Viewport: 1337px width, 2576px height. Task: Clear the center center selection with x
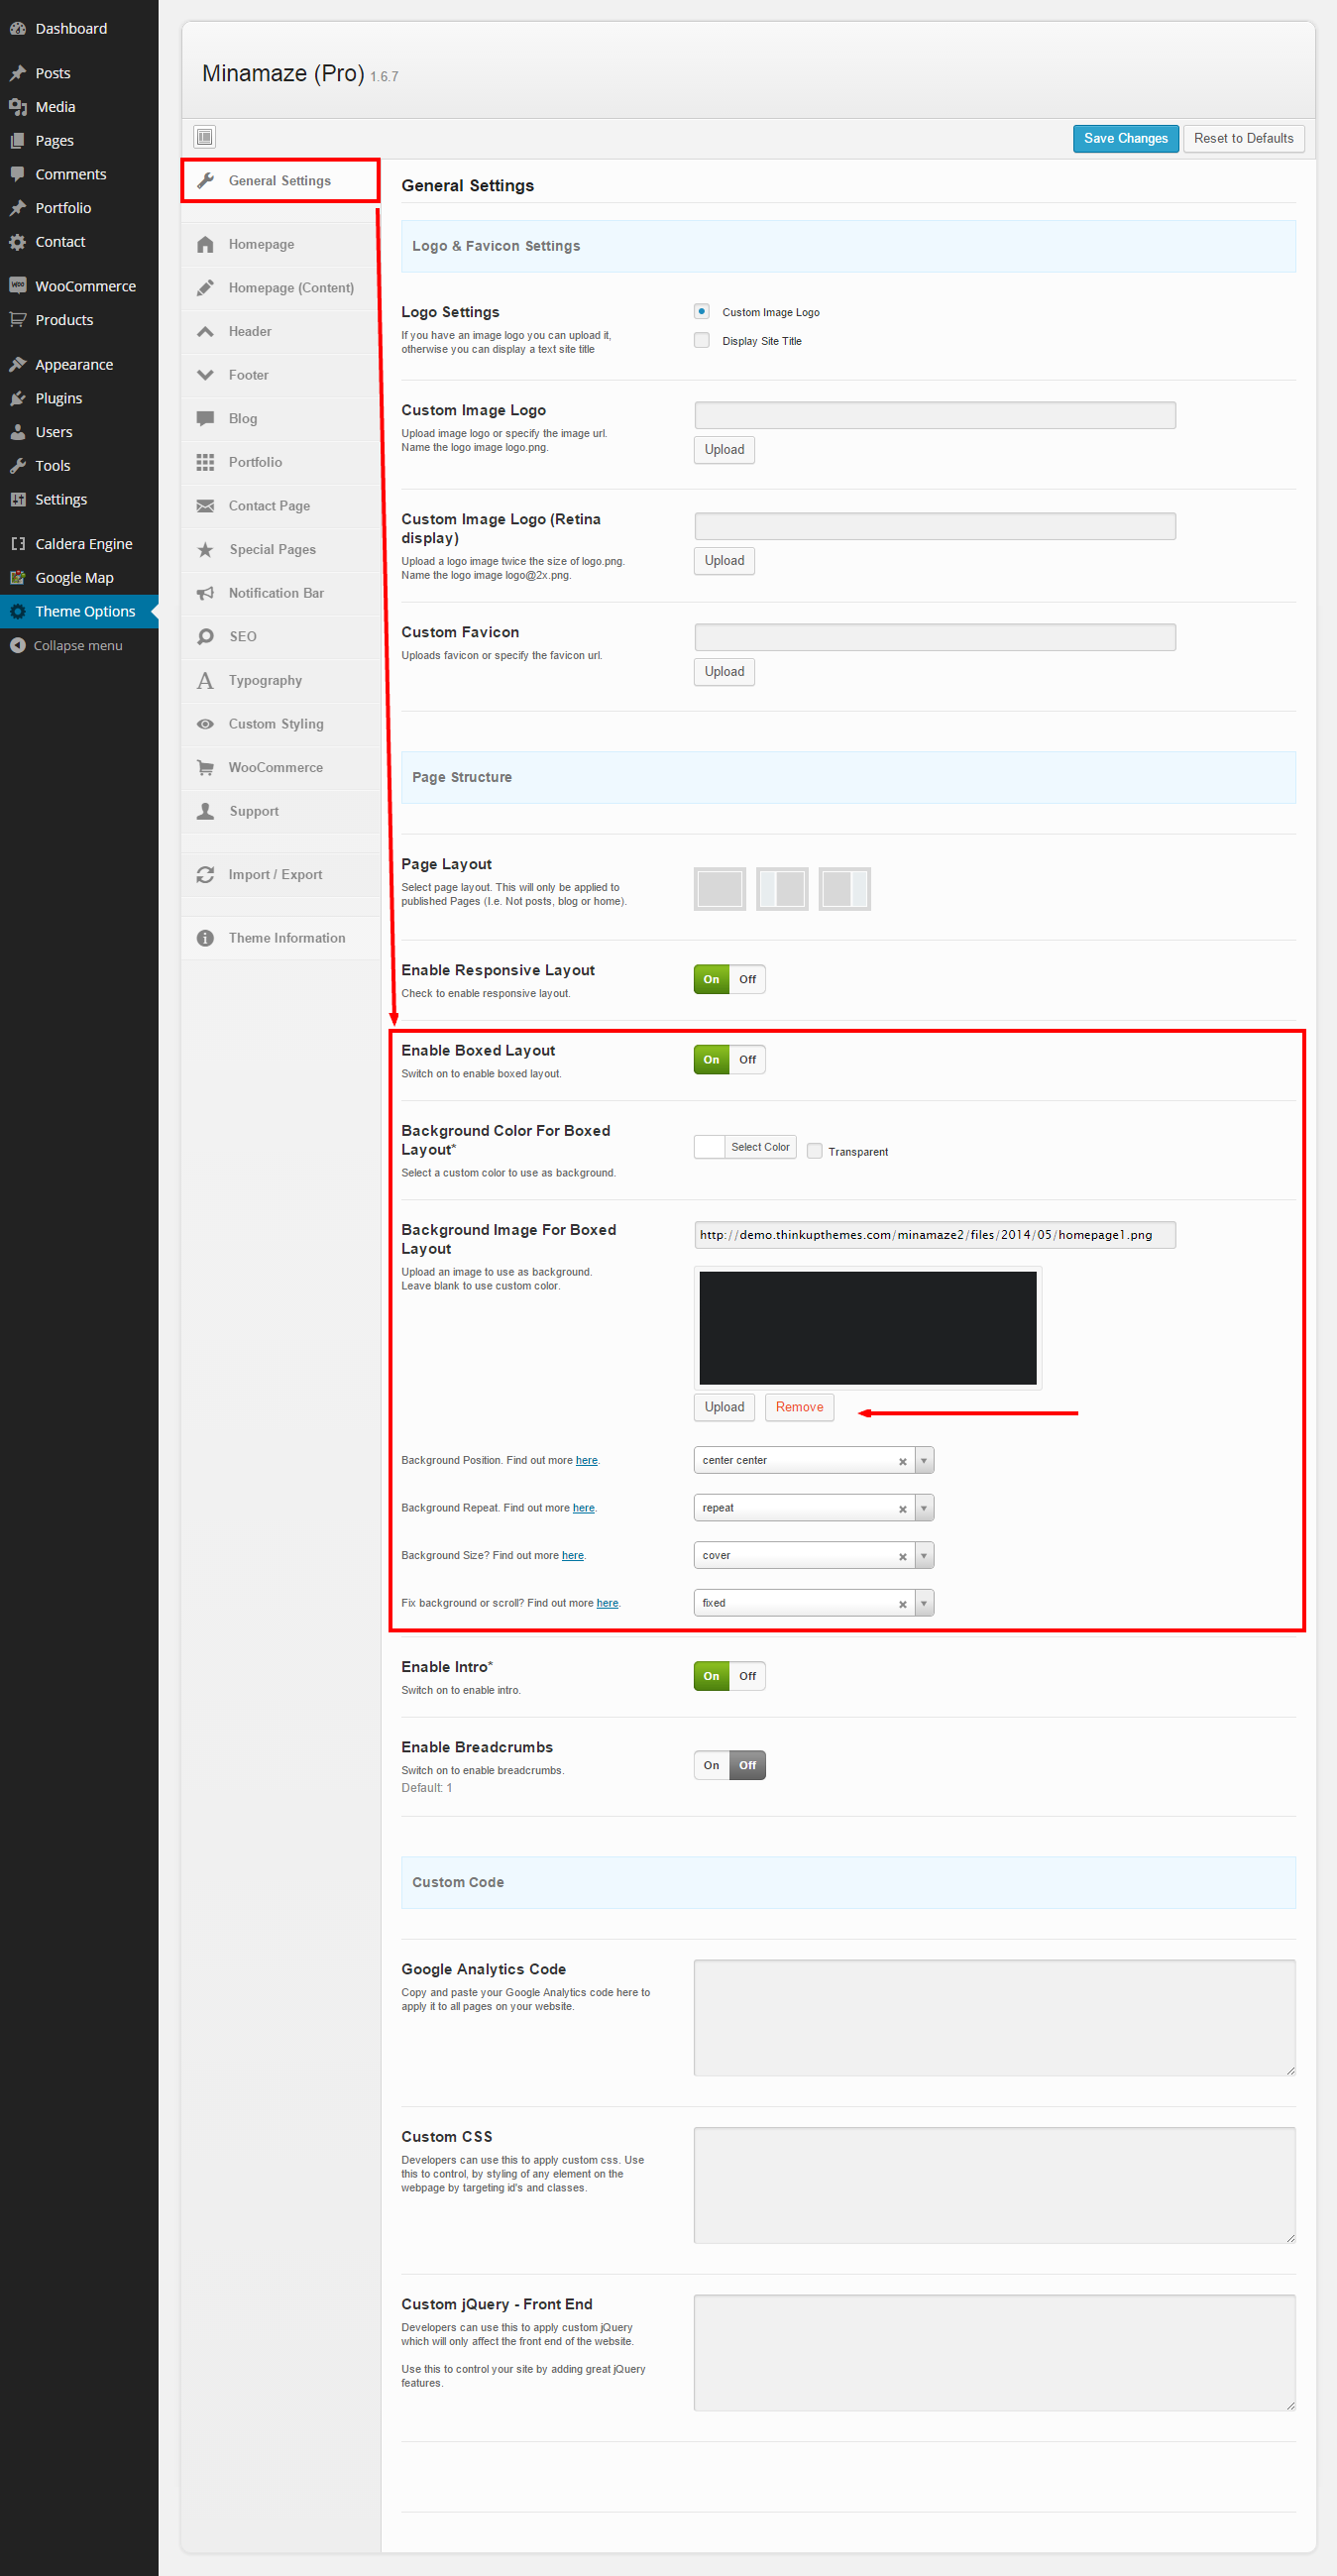902,1461
